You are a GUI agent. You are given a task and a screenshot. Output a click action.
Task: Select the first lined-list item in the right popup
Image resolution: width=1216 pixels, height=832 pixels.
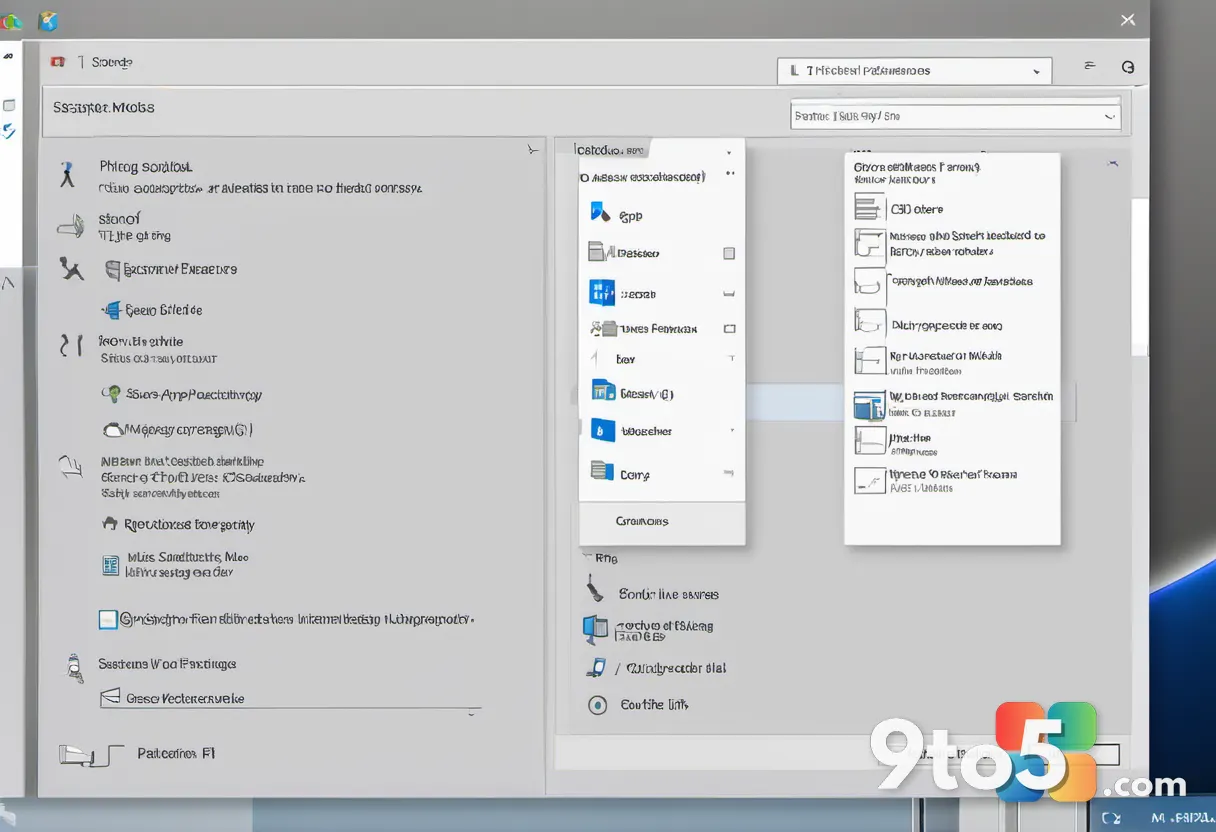point(869,207)
